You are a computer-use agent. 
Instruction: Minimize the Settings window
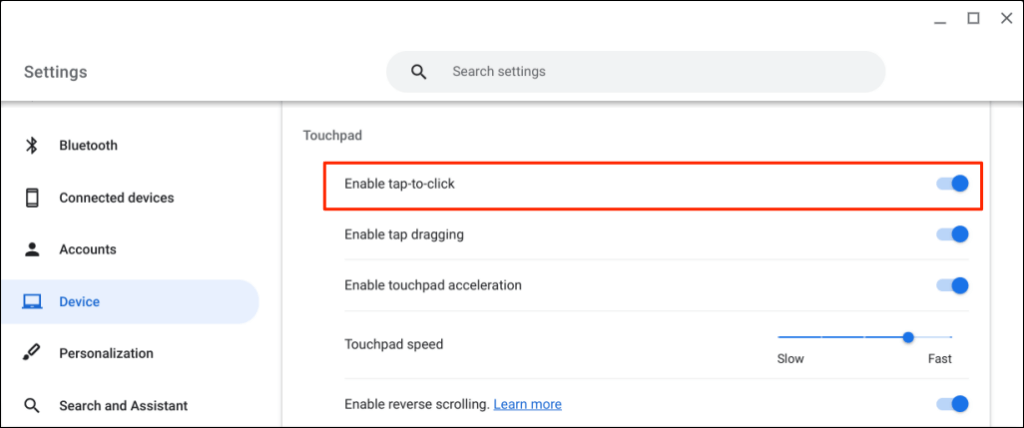point(940,18)
